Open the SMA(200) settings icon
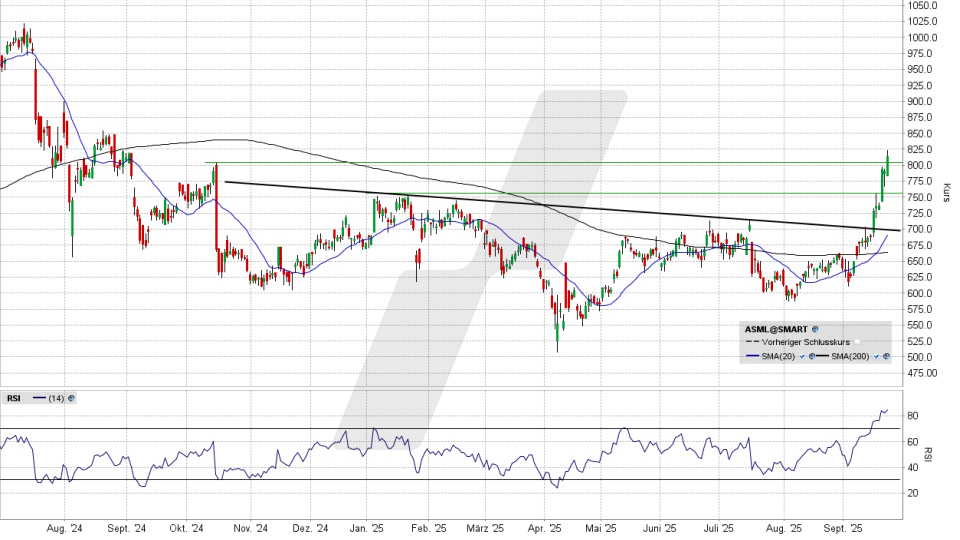This screenshot has width=960, height=540. [886, 357]
